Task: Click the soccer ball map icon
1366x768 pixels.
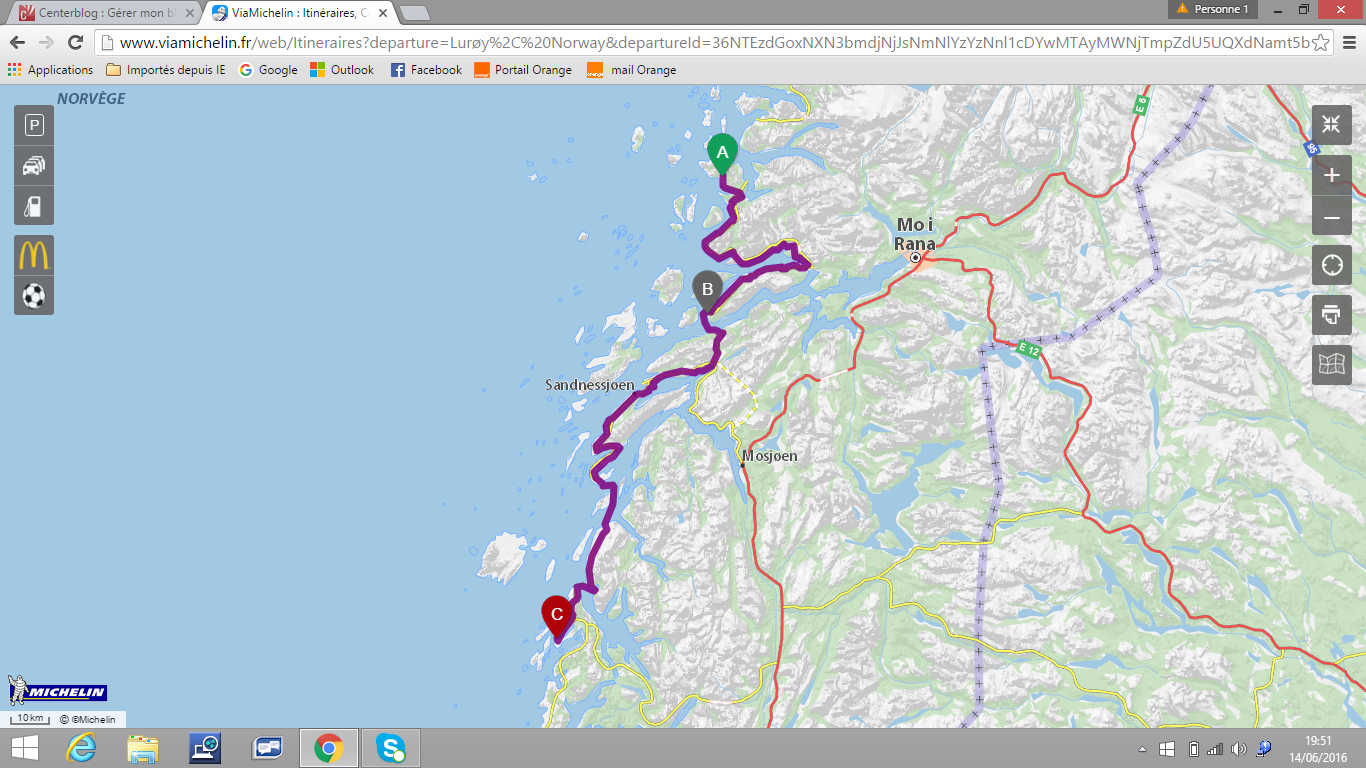Action: [34, 296]
